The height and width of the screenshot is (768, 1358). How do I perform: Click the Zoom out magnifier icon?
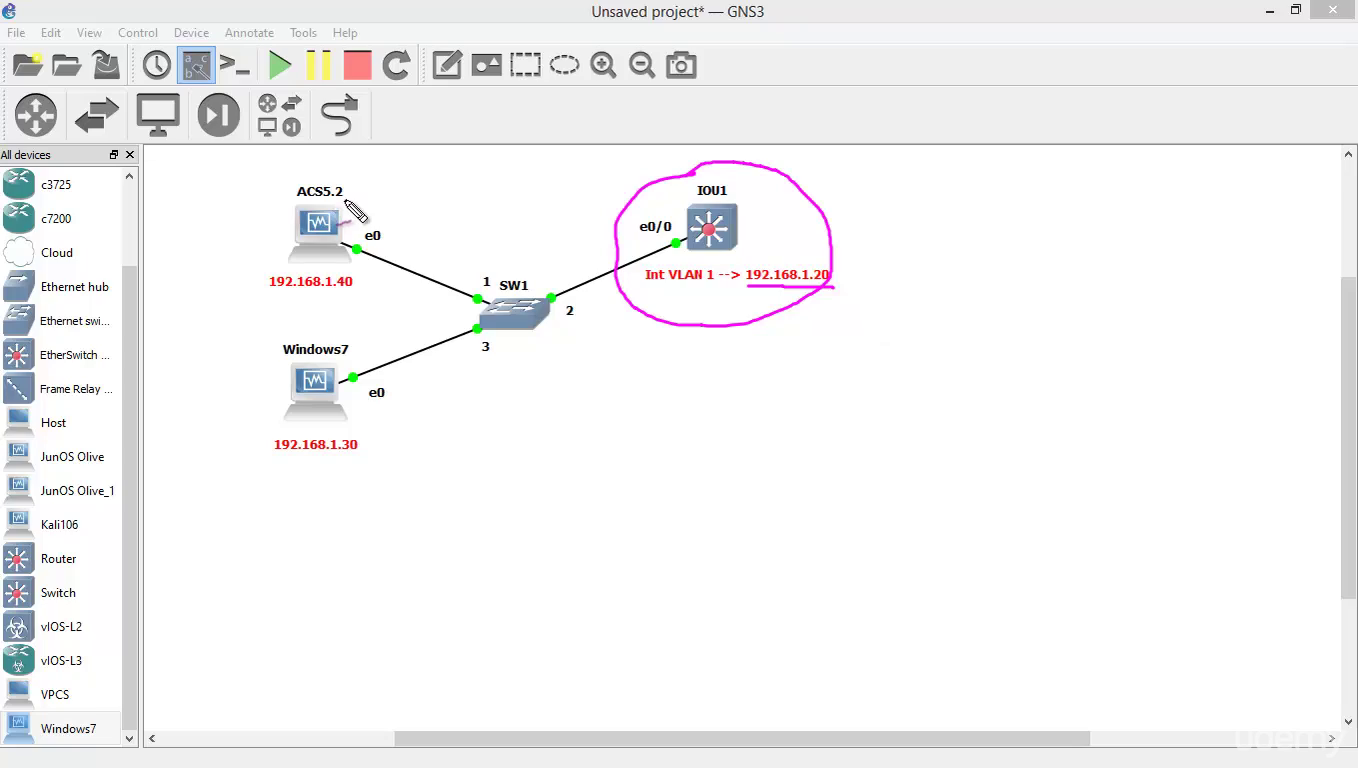tap(642, 65)
